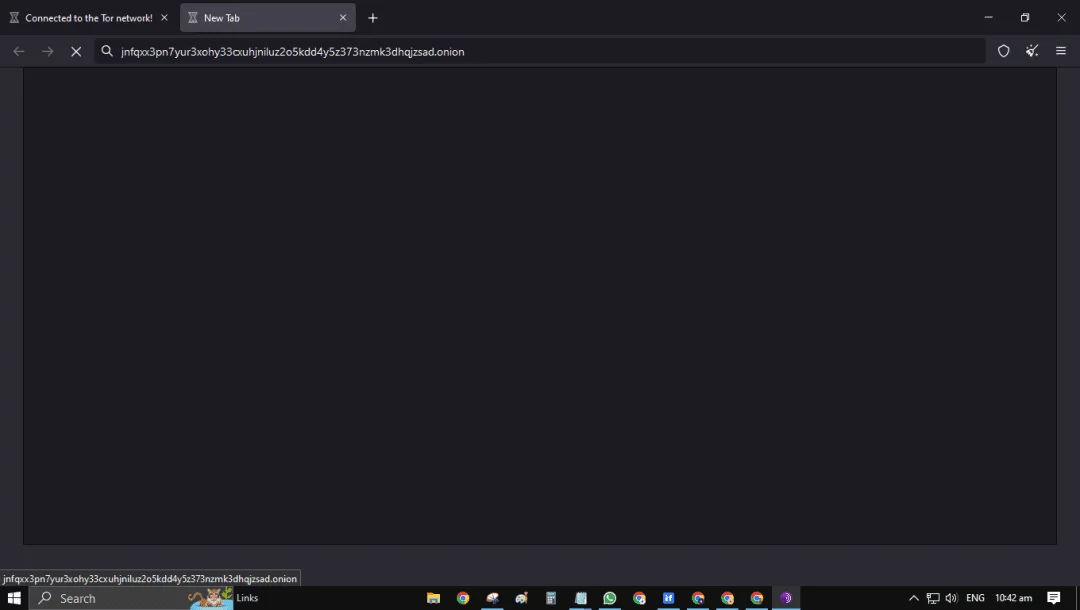This screenshot has height=610, width=1080.
Task: Open File Explorer from taskbar
Action: (433, 598)
